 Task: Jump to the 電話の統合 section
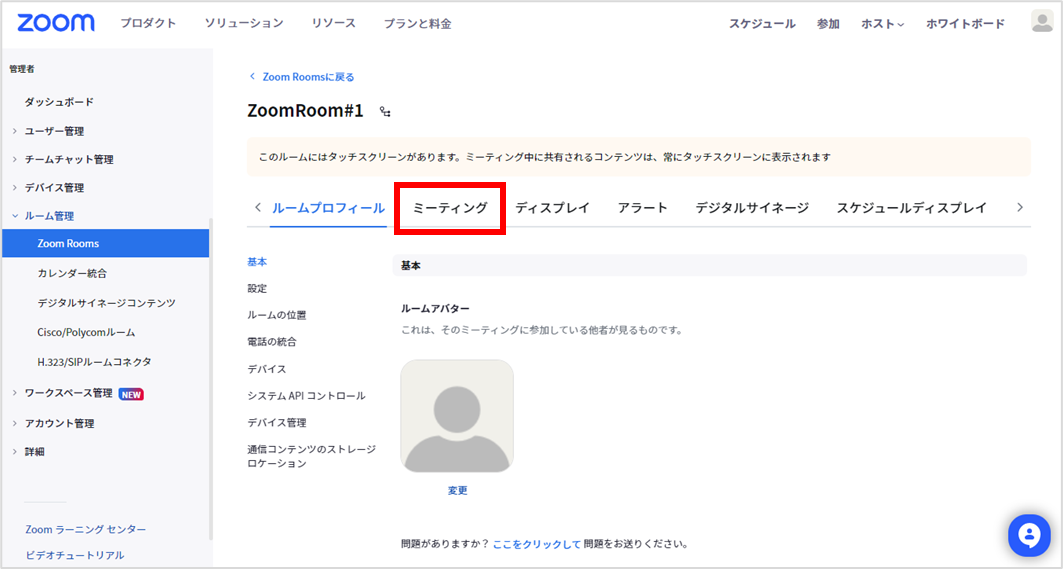pos(272,342)
